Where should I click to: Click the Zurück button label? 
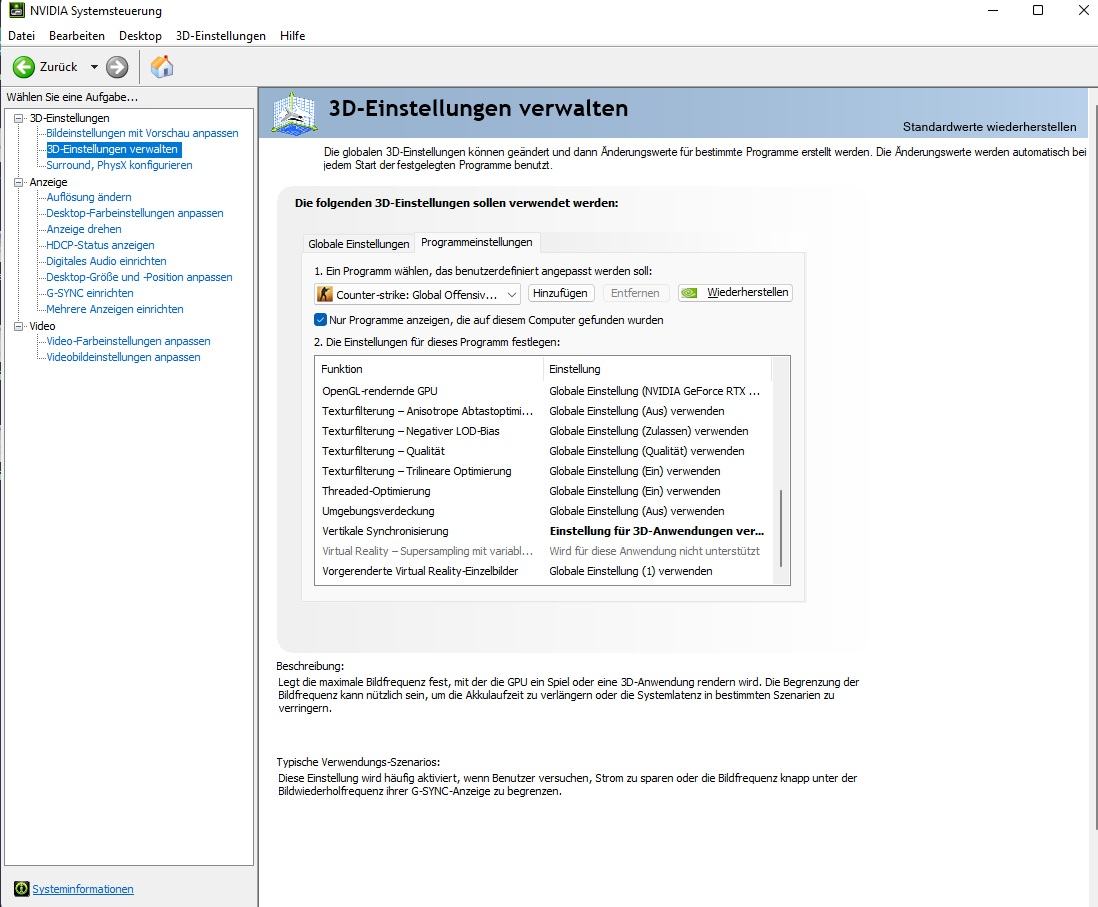[x=59, y=67]
